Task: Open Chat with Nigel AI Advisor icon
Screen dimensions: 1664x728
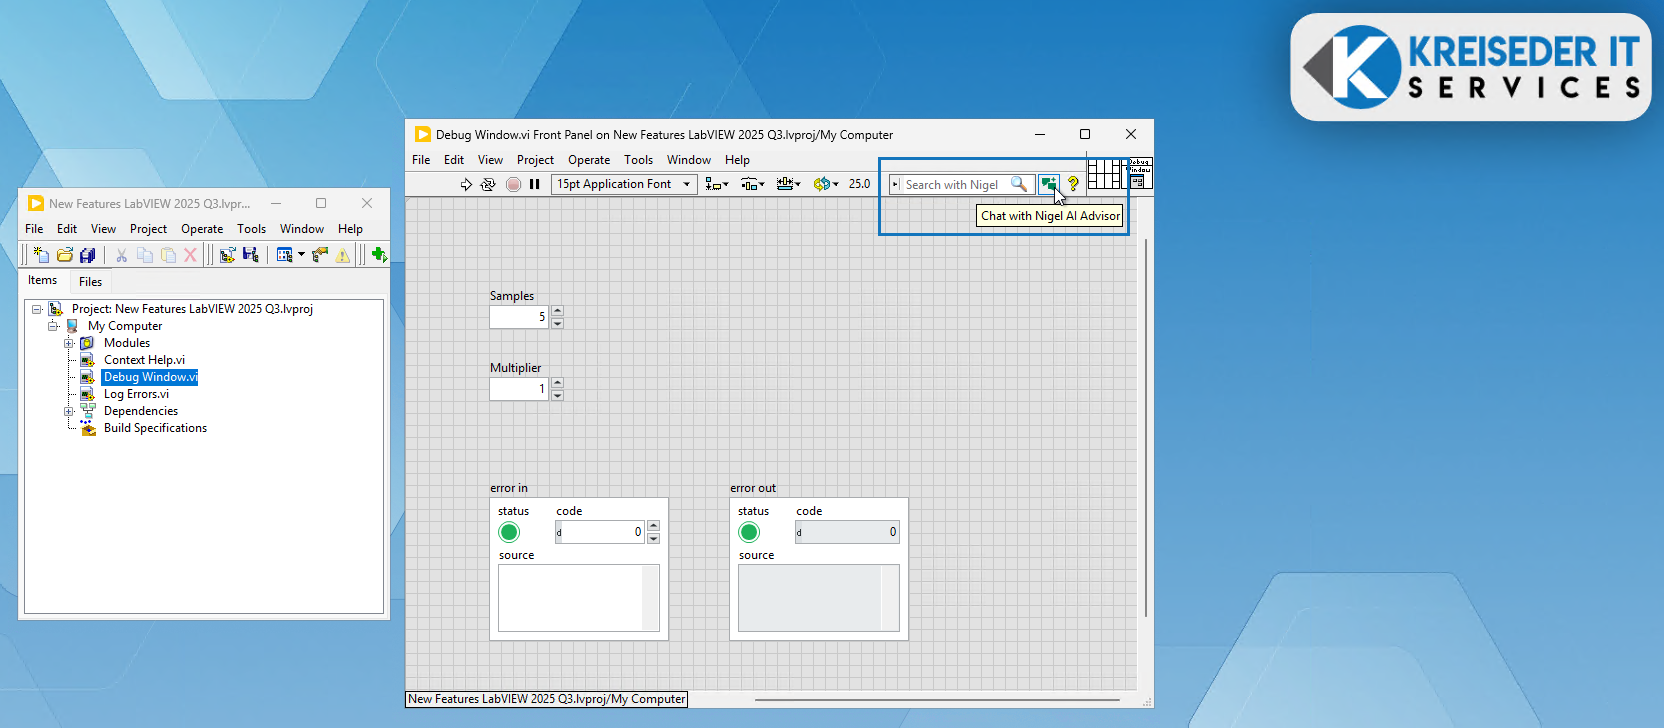Action: pyautogui.click(x=1048, y=184)
